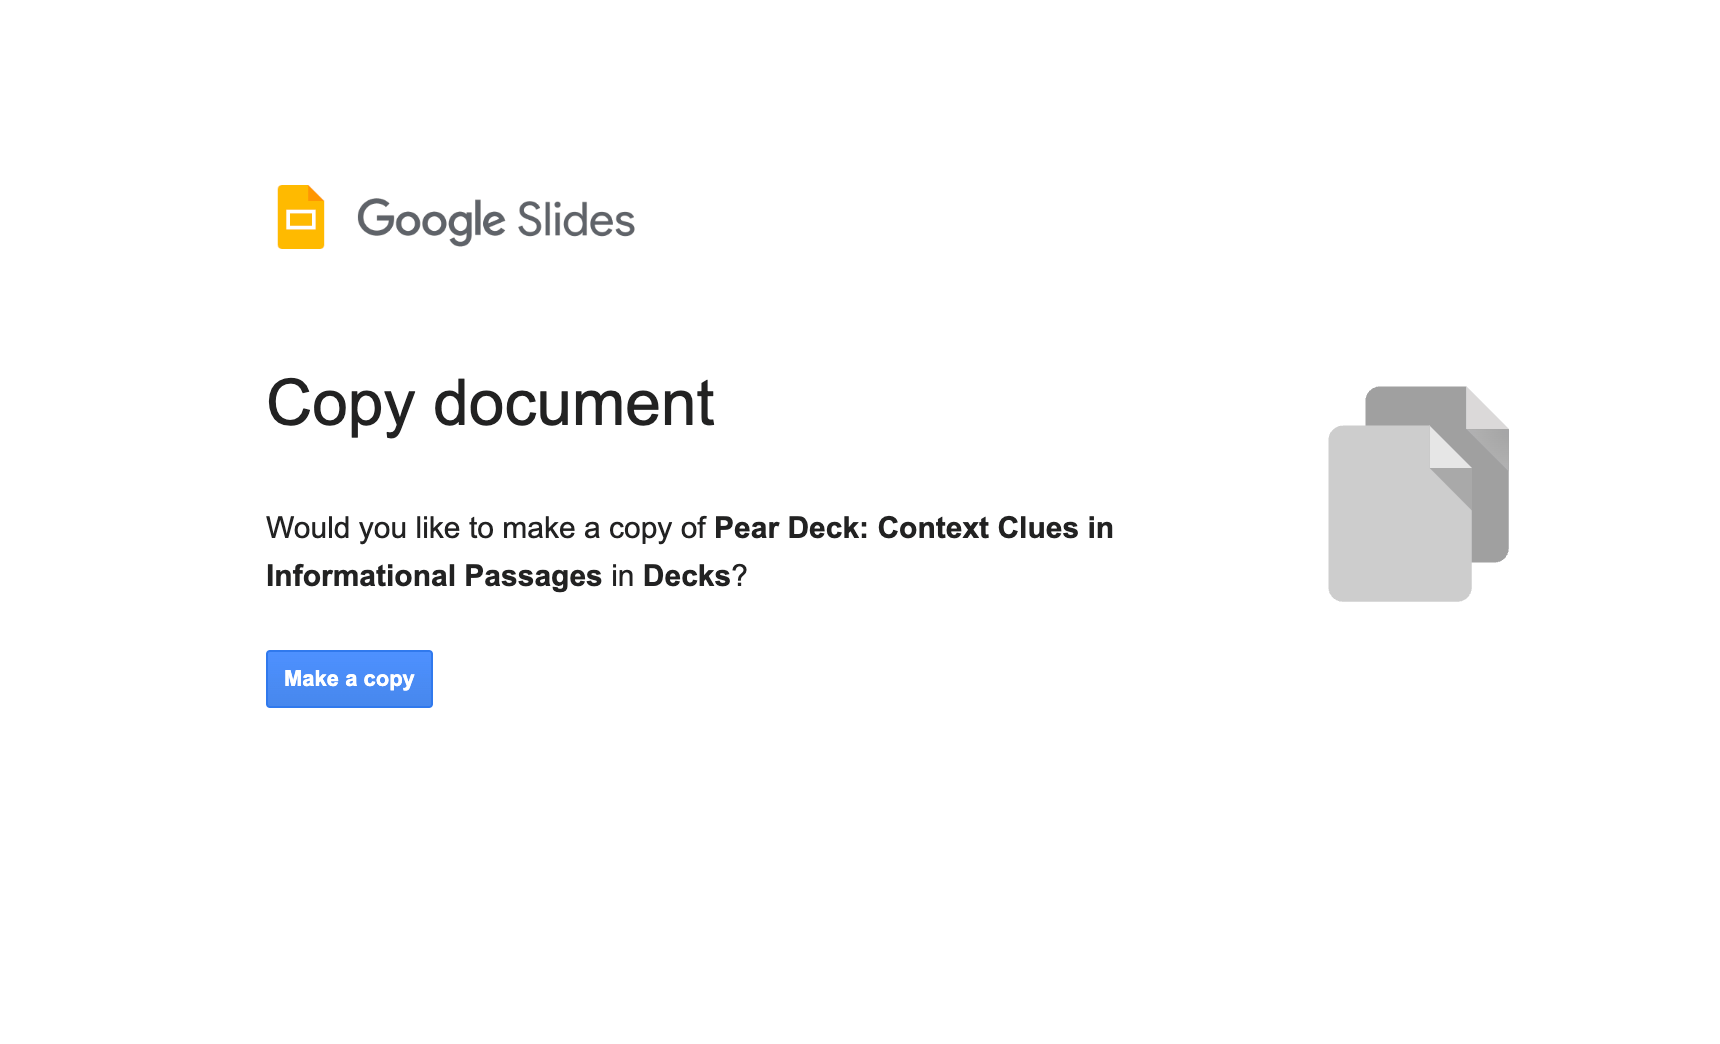This screenshot has width=1720, height=1044.
Task: Click the gray copy documents illustration
Action: pyautogui.click(x=1418, y=494)
